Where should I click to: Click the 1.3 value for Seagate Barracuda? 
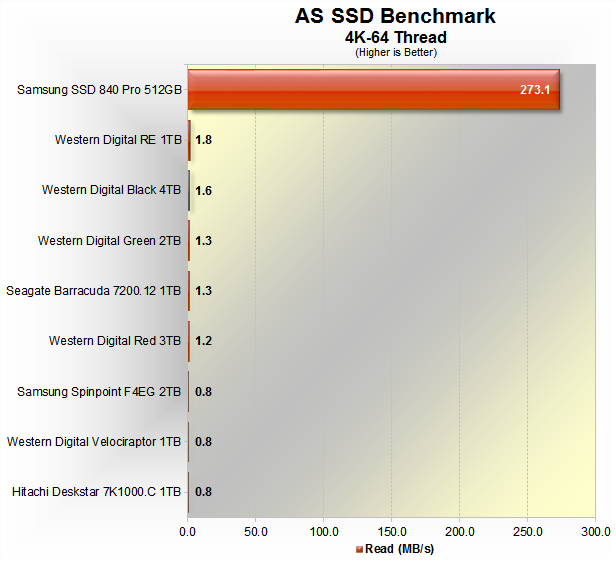pos(204,291)
